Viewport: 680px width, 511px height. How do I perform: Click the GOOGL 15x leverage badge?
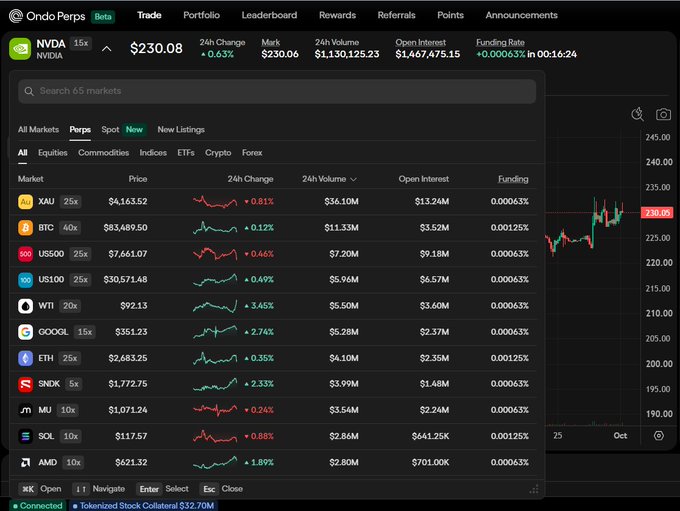pyautogui.click(x=85, y=332)
